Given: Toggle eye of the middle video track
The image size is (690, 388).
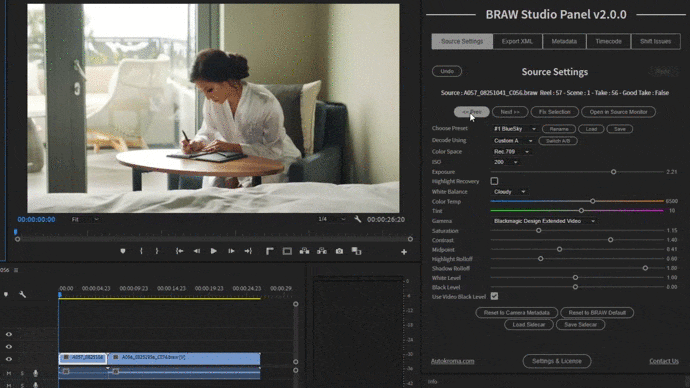Looking at the screenshot, I should click(9, 347).
